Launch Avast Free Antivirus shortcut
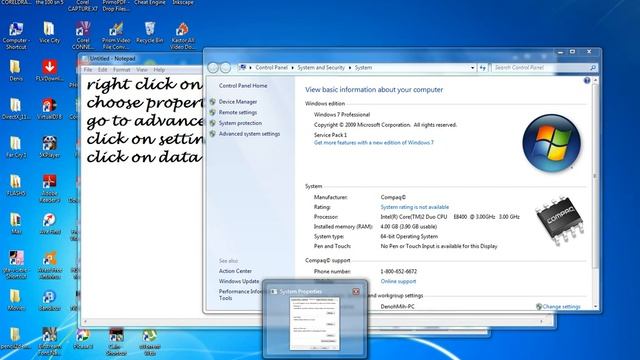Screen dimensions: 640x360 (x=49, y=265)
